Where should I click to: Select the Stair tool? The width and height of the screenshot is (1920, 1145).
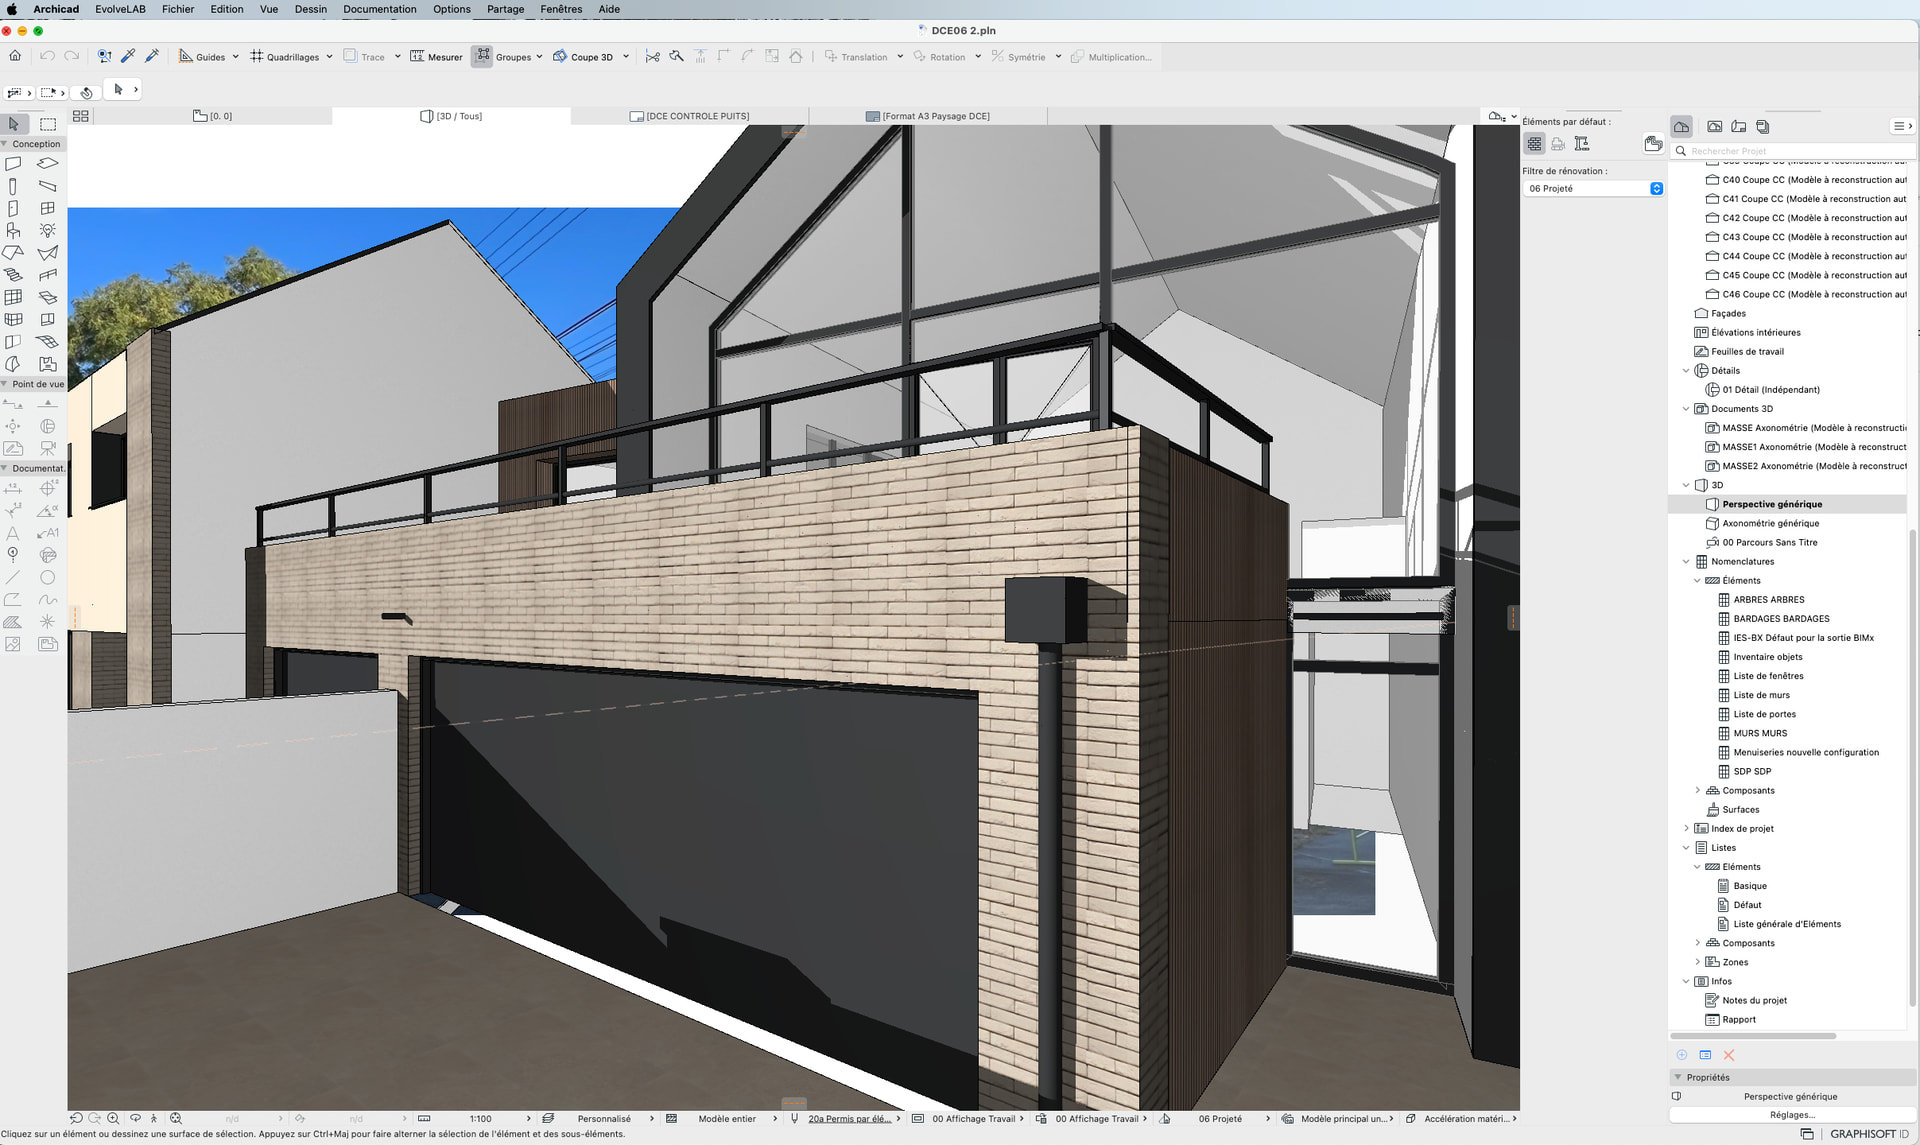click(13, 275)
